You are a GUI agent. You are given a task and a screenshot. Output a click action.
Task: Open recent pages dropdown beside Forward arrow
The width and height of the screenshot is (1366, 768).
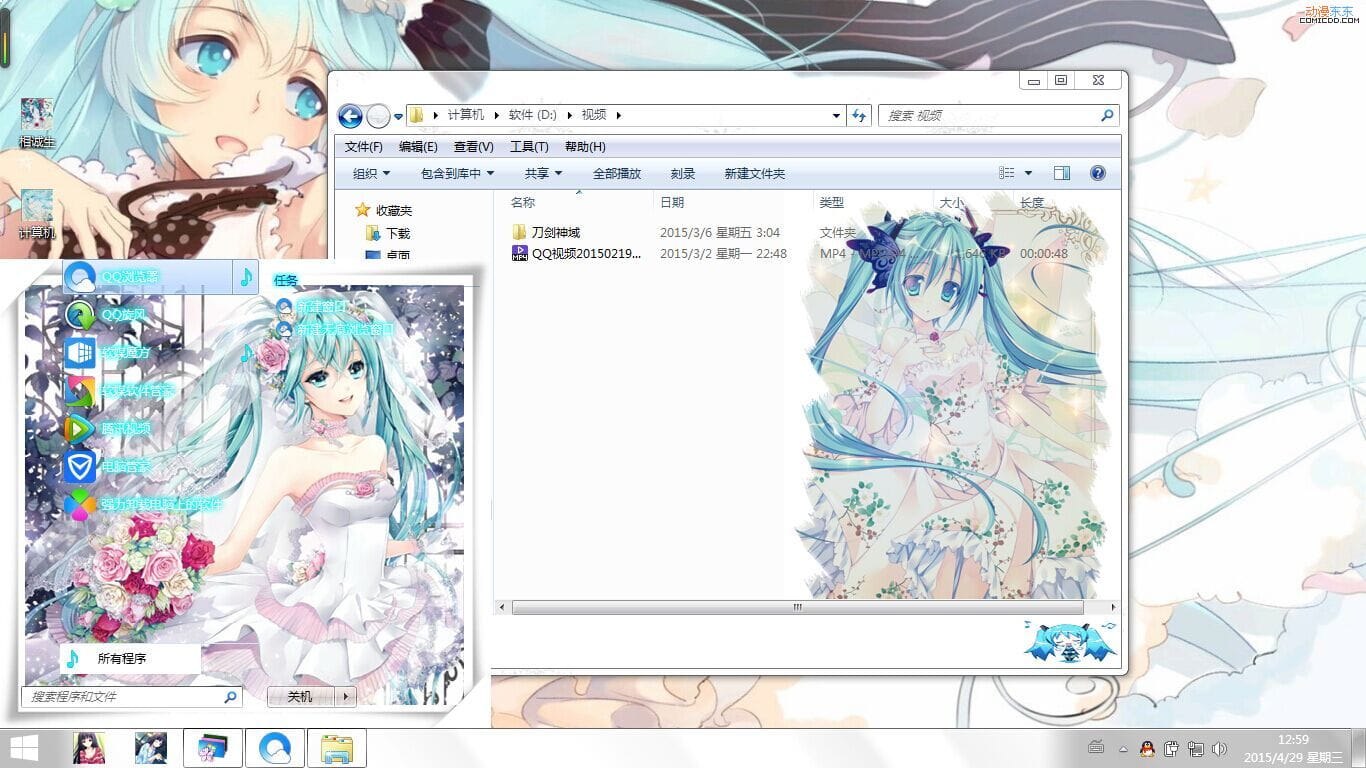tap(398, 117)
